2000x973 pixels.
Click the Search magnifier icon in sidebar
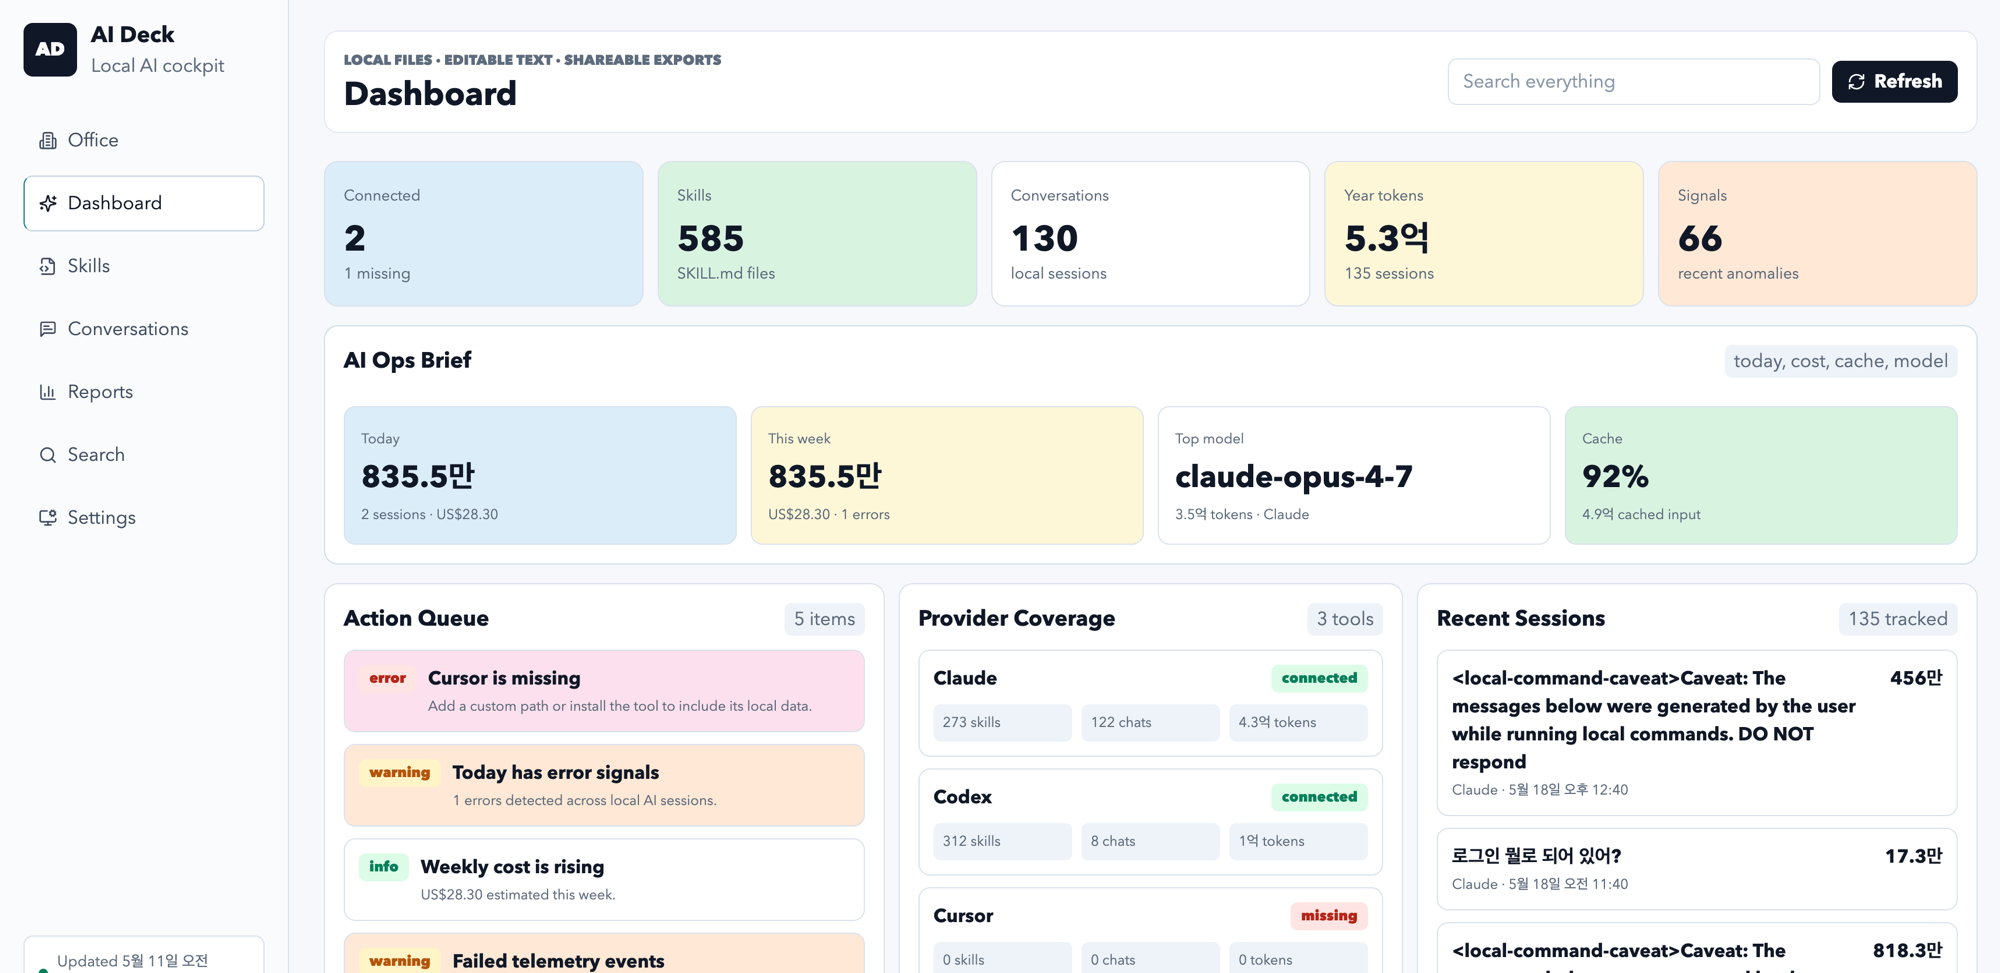tap(47, 456)
